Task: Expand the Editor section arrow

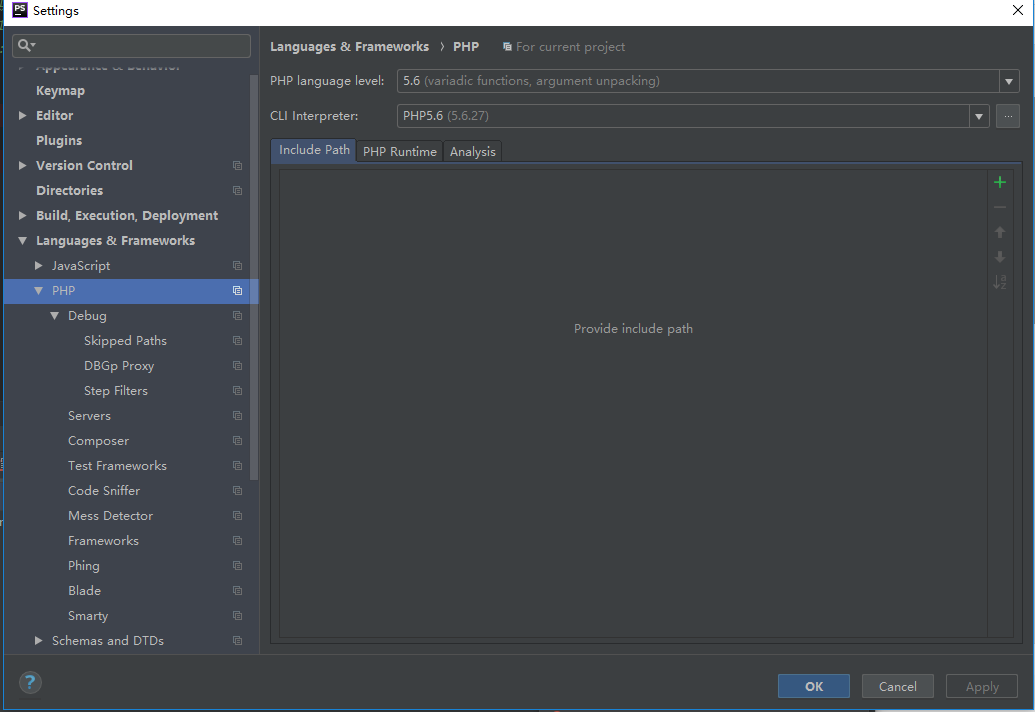Action: click(x=22, y=115)
